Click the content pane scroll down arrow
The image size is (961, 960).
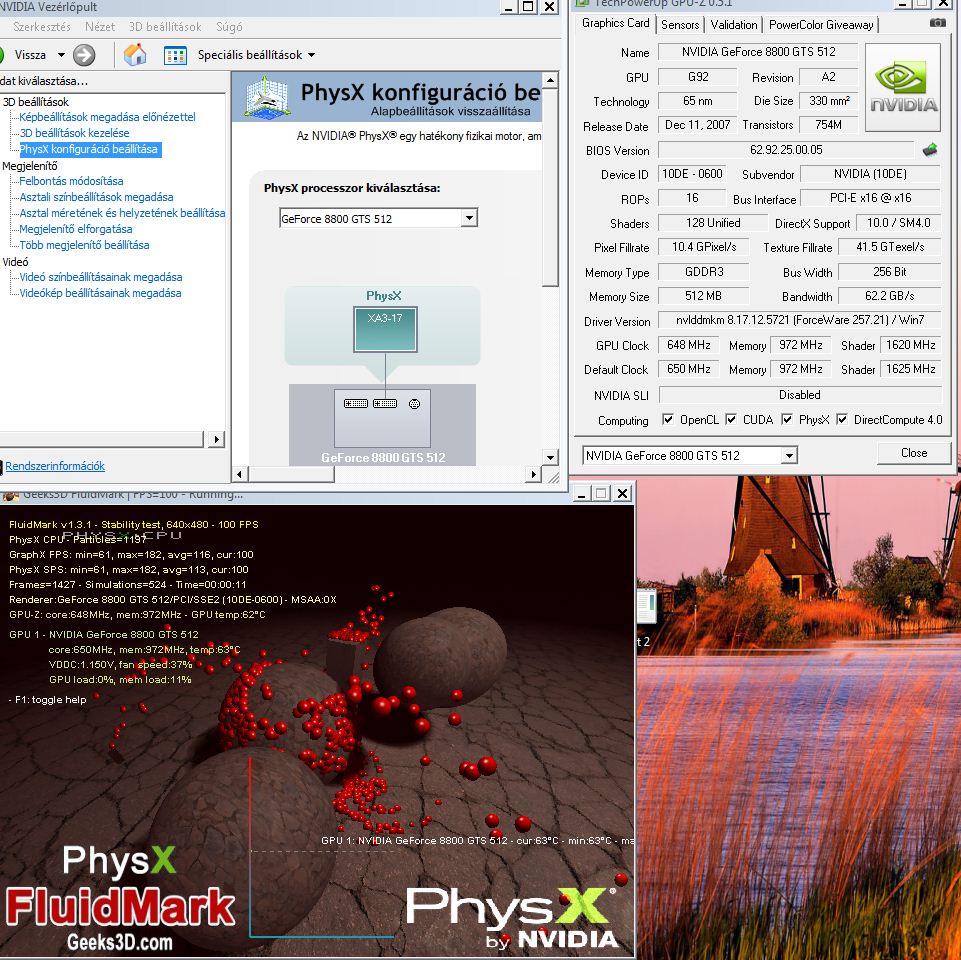550,457
